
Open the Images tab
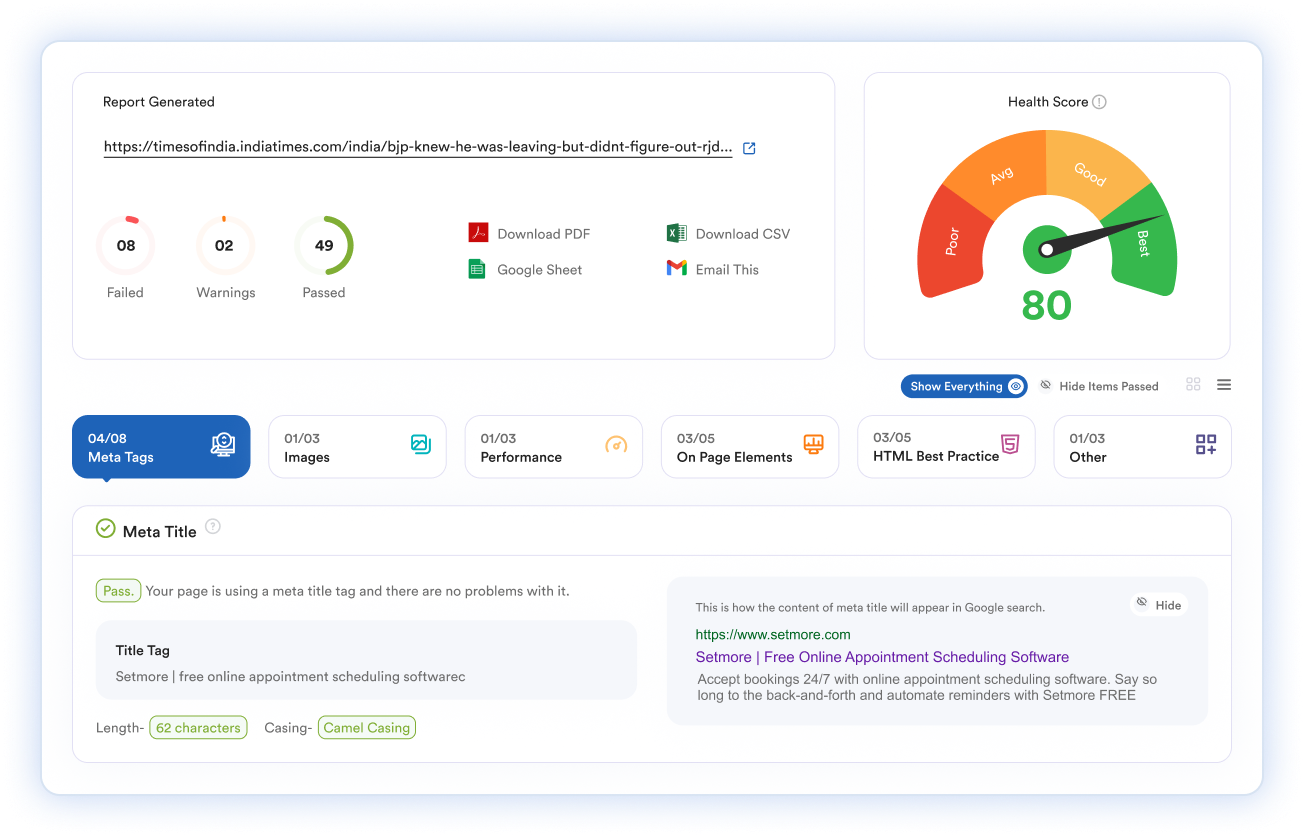[357, 447]
